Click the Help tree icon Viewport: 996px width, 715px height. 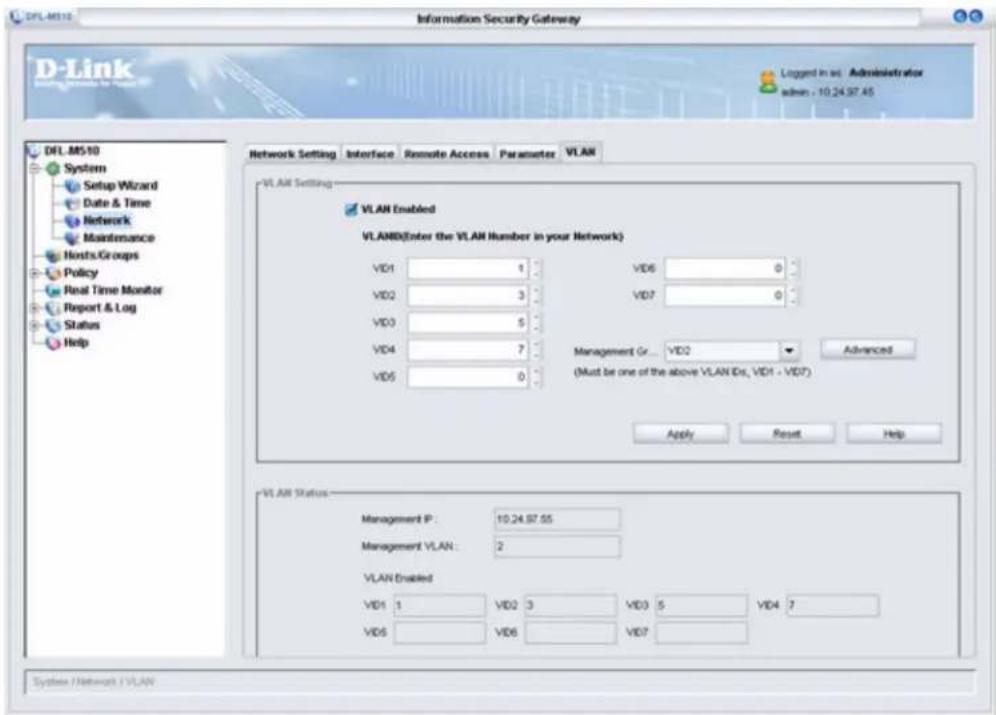click(53, 343)
